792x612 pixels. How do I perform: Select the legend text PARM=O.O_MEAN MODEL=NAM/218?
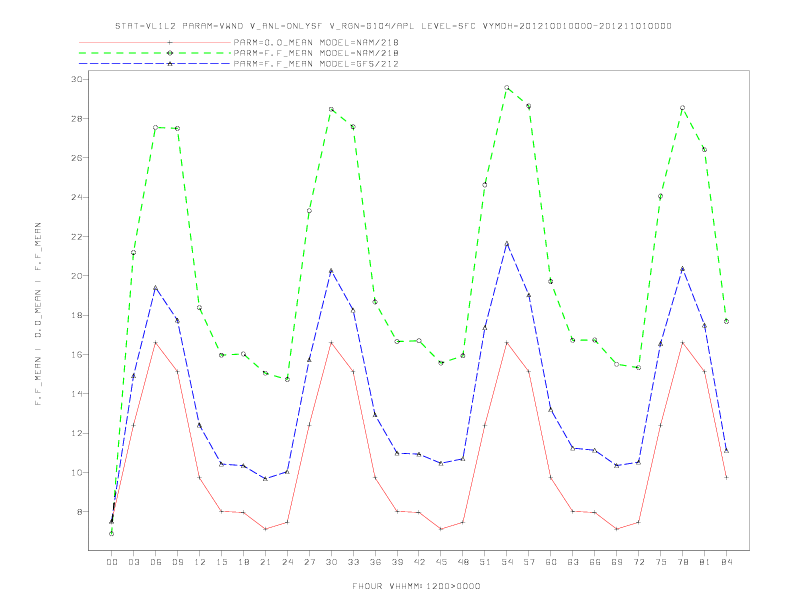[316, 42]
